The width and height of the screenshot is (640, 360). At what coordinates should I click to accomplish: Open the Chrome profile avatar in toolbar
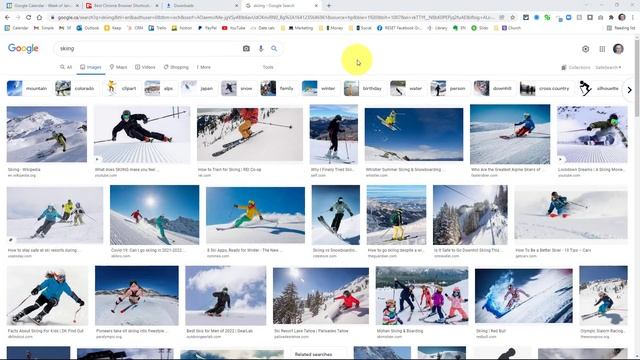[x=622, y=17]
